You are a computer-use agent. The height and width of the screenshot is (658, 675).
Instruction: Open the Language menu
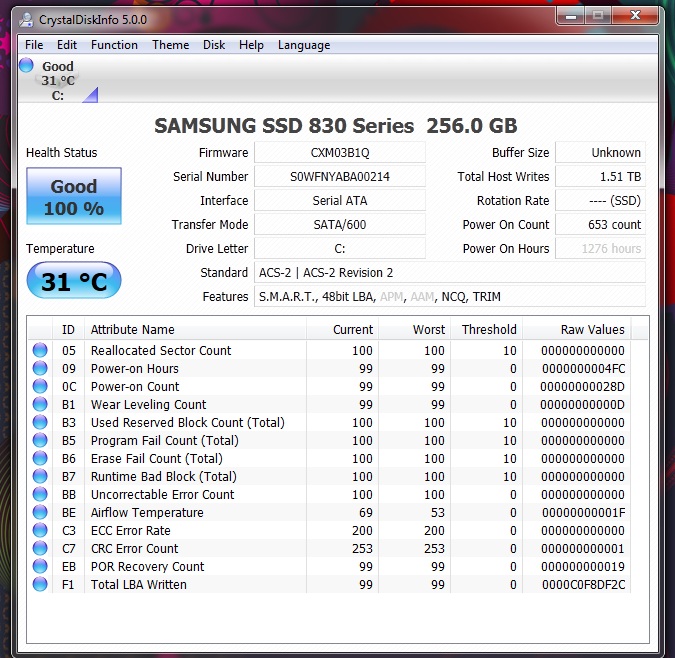(304, 45)
